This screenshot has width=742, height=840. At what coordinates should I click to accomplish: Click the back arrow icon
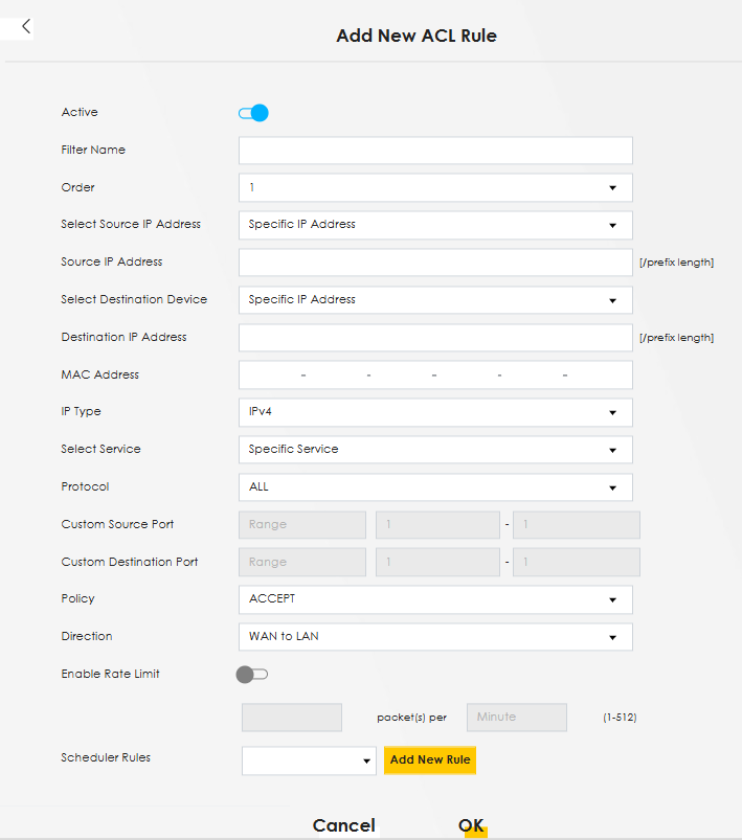pos(26,27)
